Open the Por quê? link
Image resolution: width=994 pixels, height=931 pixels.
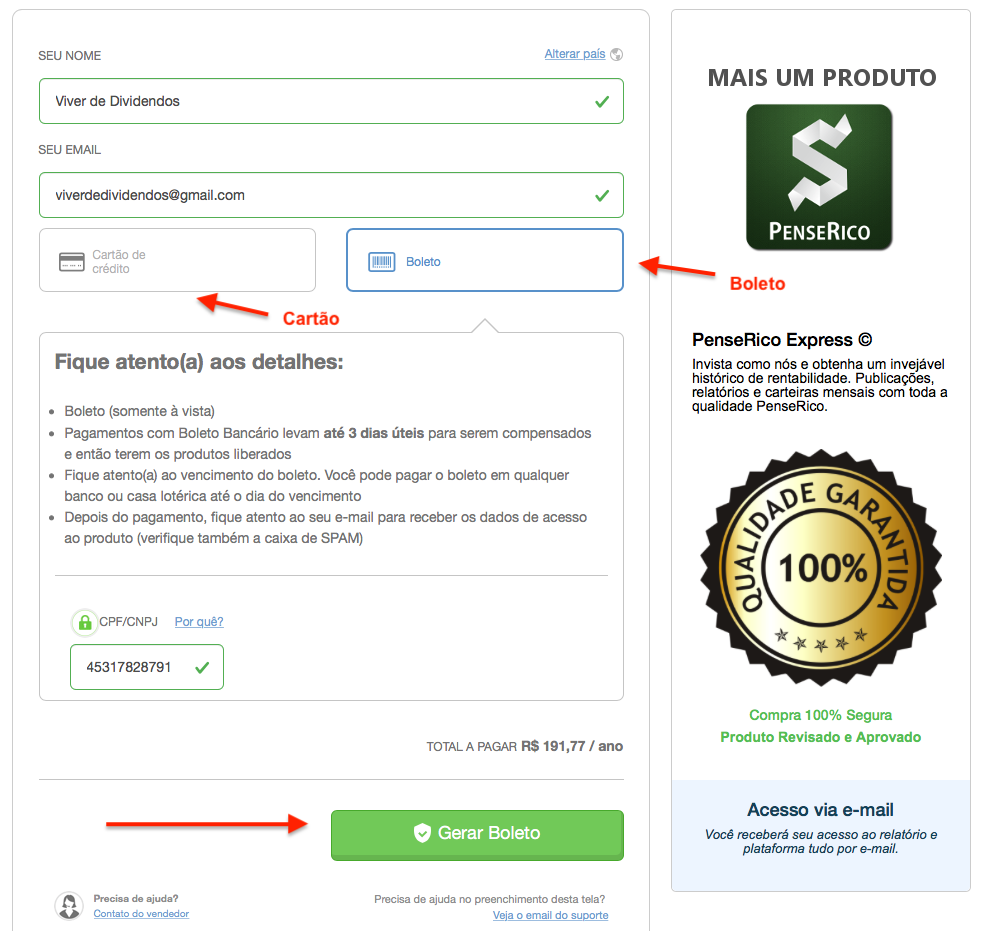(x=199, y=622)
